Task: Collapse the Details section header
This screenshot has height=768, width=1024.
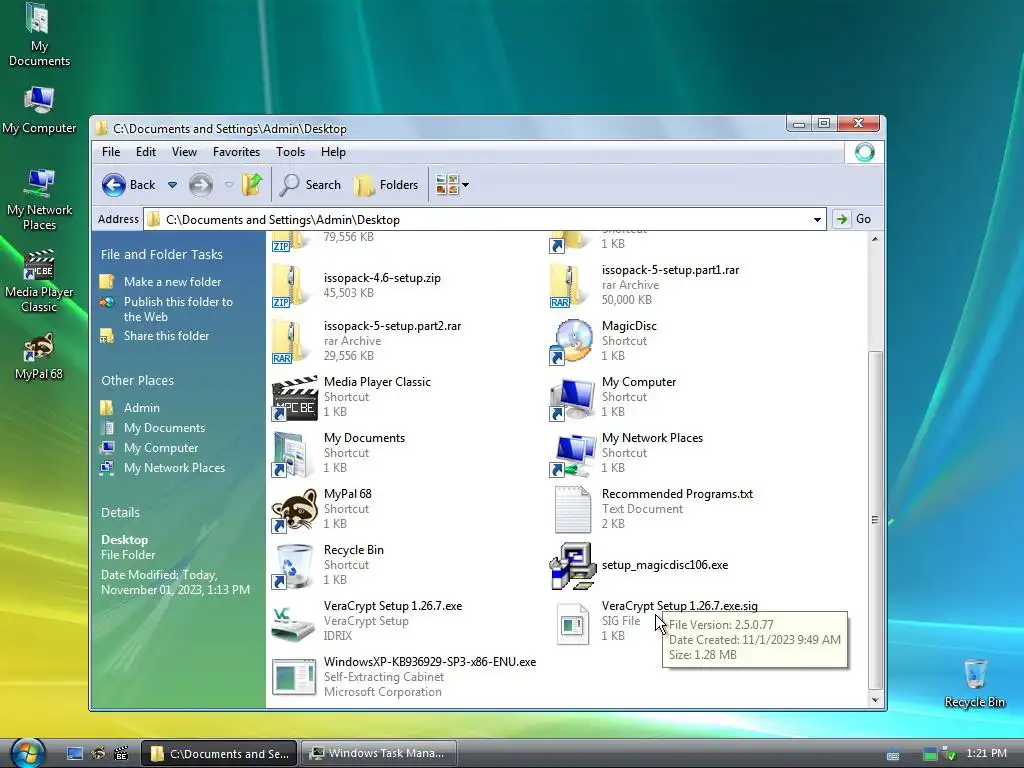Action: click(120, 513)
